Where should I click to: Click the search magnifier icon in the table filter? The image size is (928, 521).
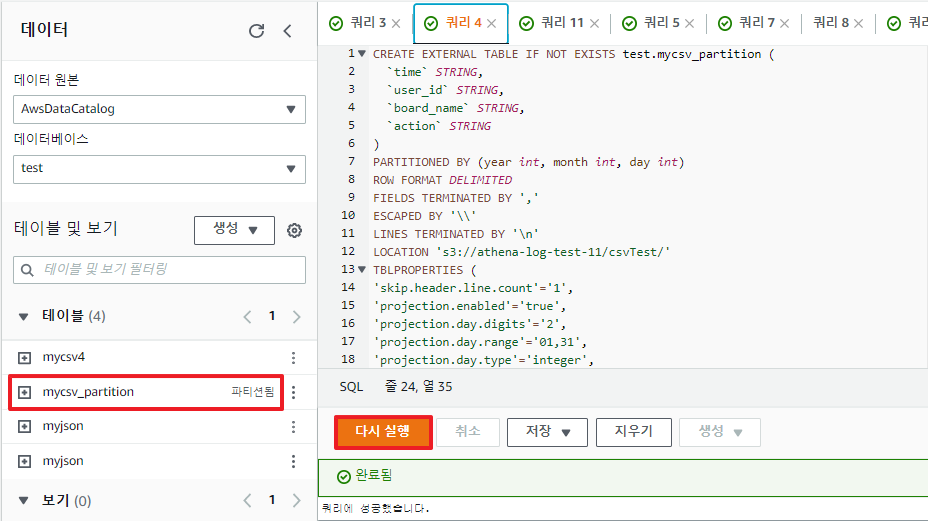tap(27, 270)
